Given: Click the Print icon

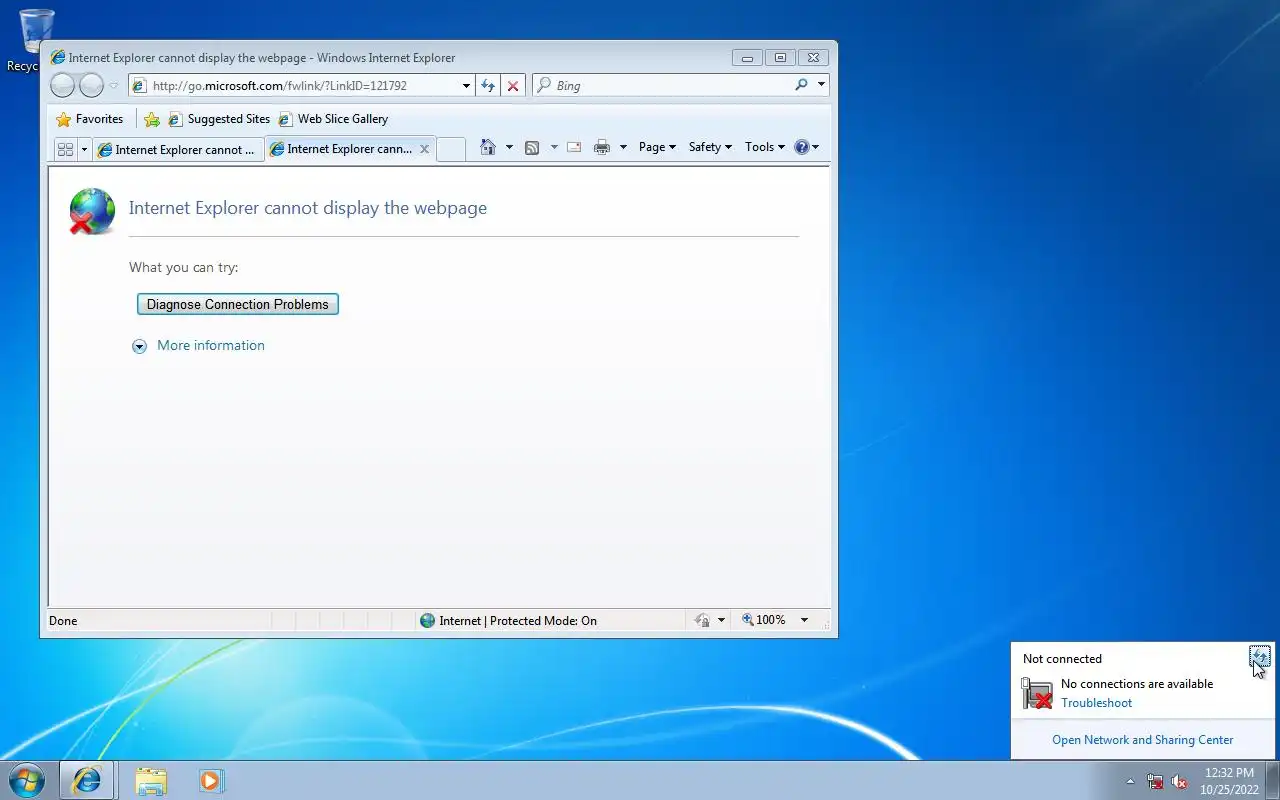Looking at the screenshot, I should click(601, 147).
